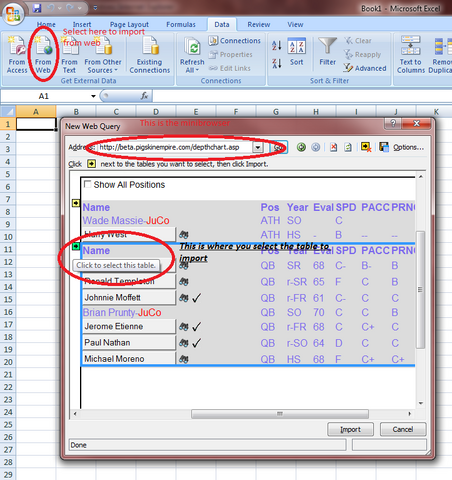Go forward in the minibrowser
The width and height of the screenshot is (452, 480).
tap(316, 147)
